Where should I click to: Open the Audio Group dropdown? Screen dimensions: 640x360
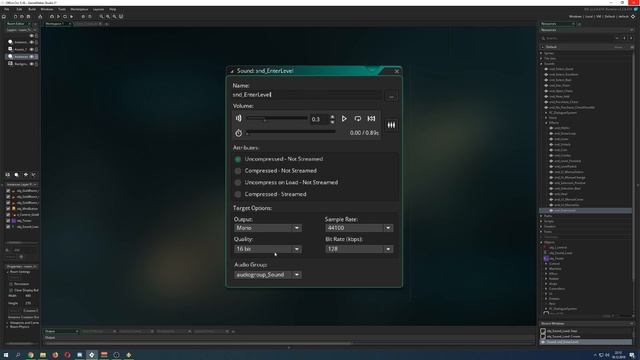[x=268, y=275]
